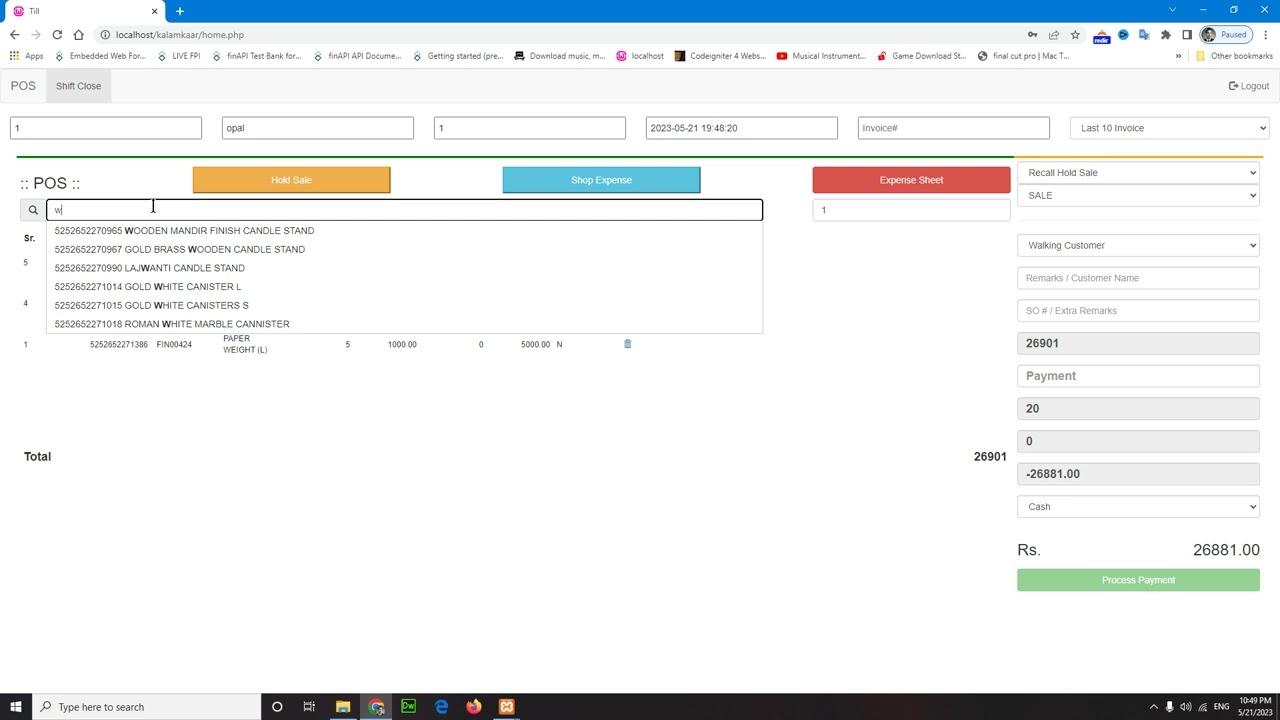Click the Payment input field
The image size is (1280, 720).
[x=1138, y=376]
